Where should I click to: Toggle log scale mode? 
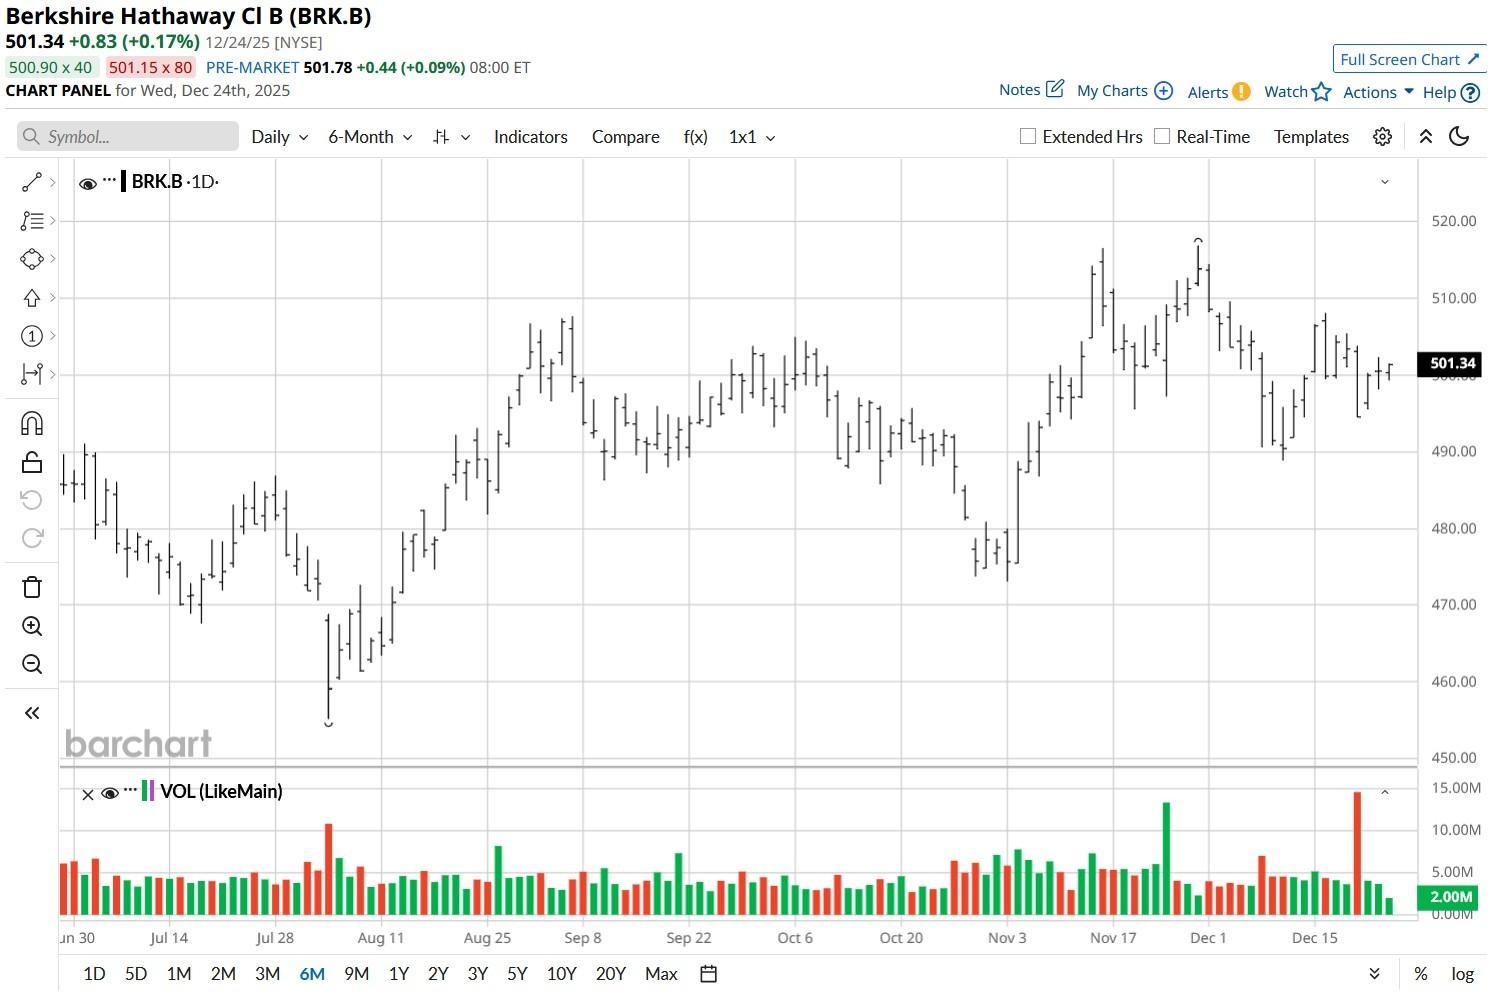[x=1462, y=974]
